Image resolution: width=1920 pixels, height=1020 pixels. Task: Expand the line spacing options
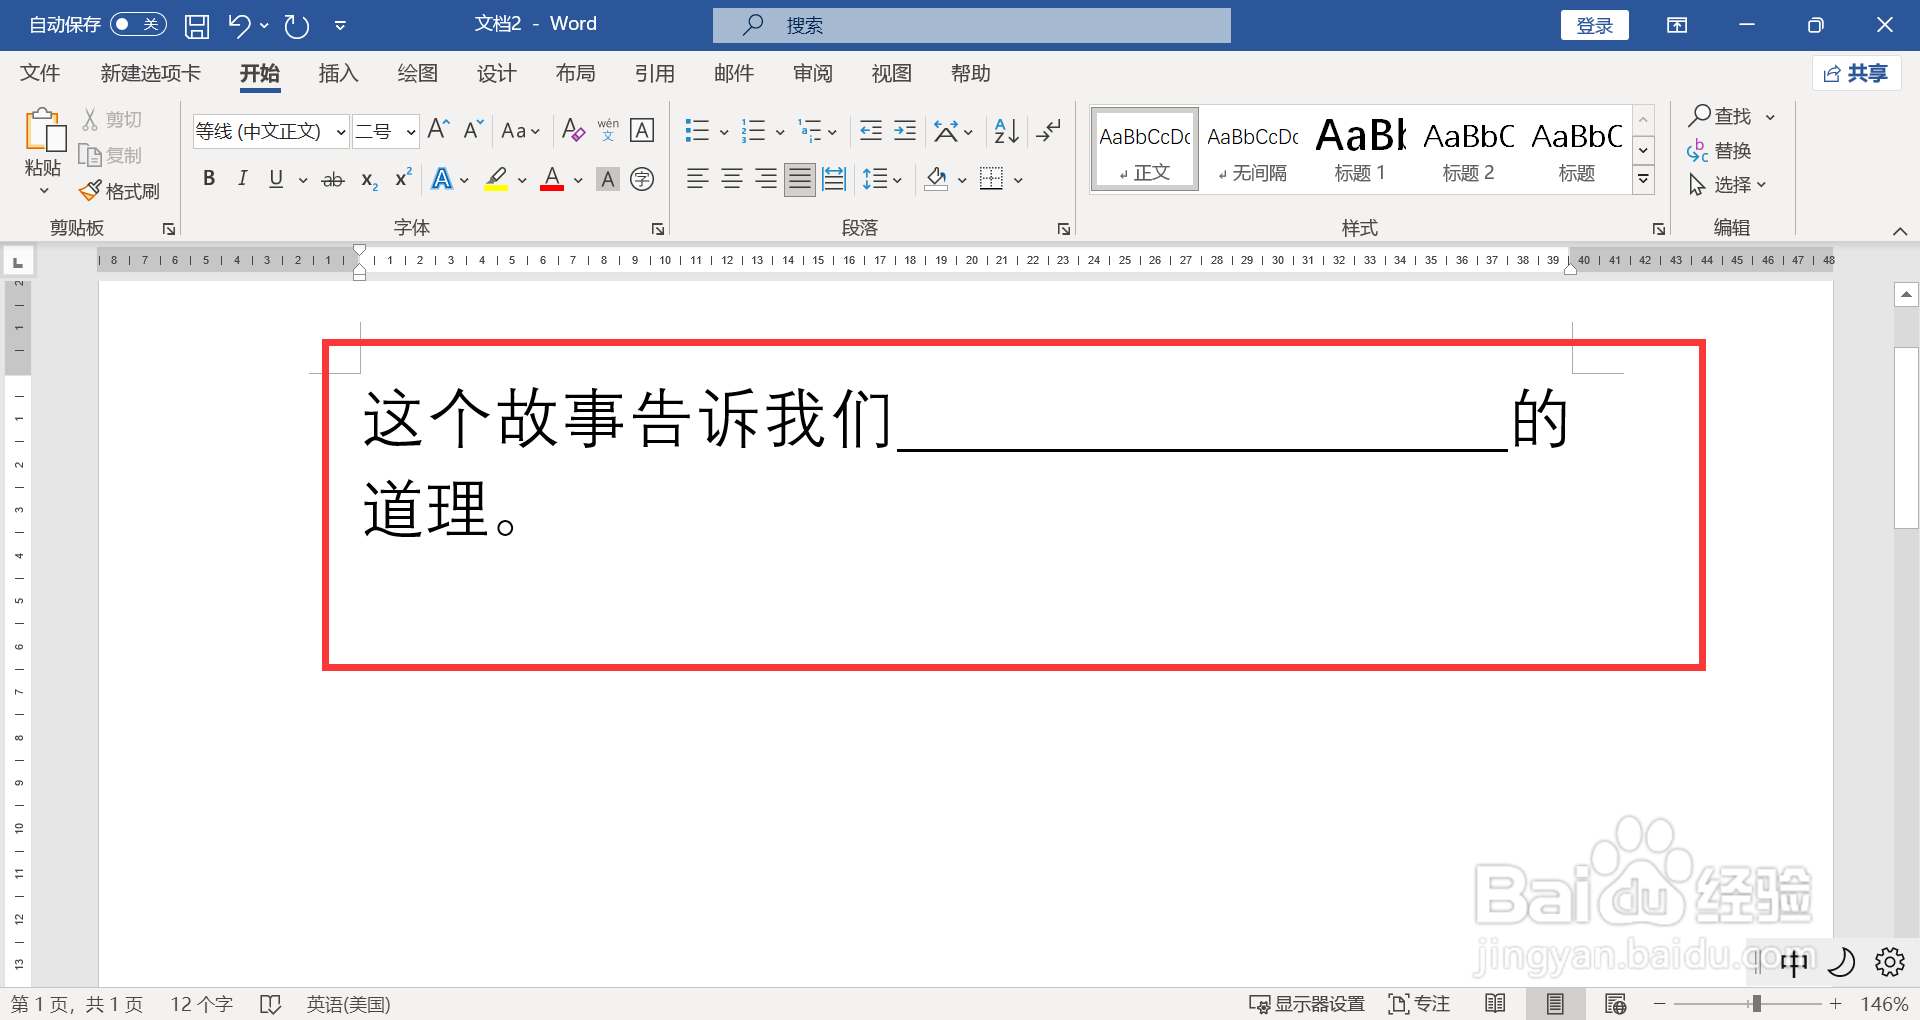coord(896,179)
